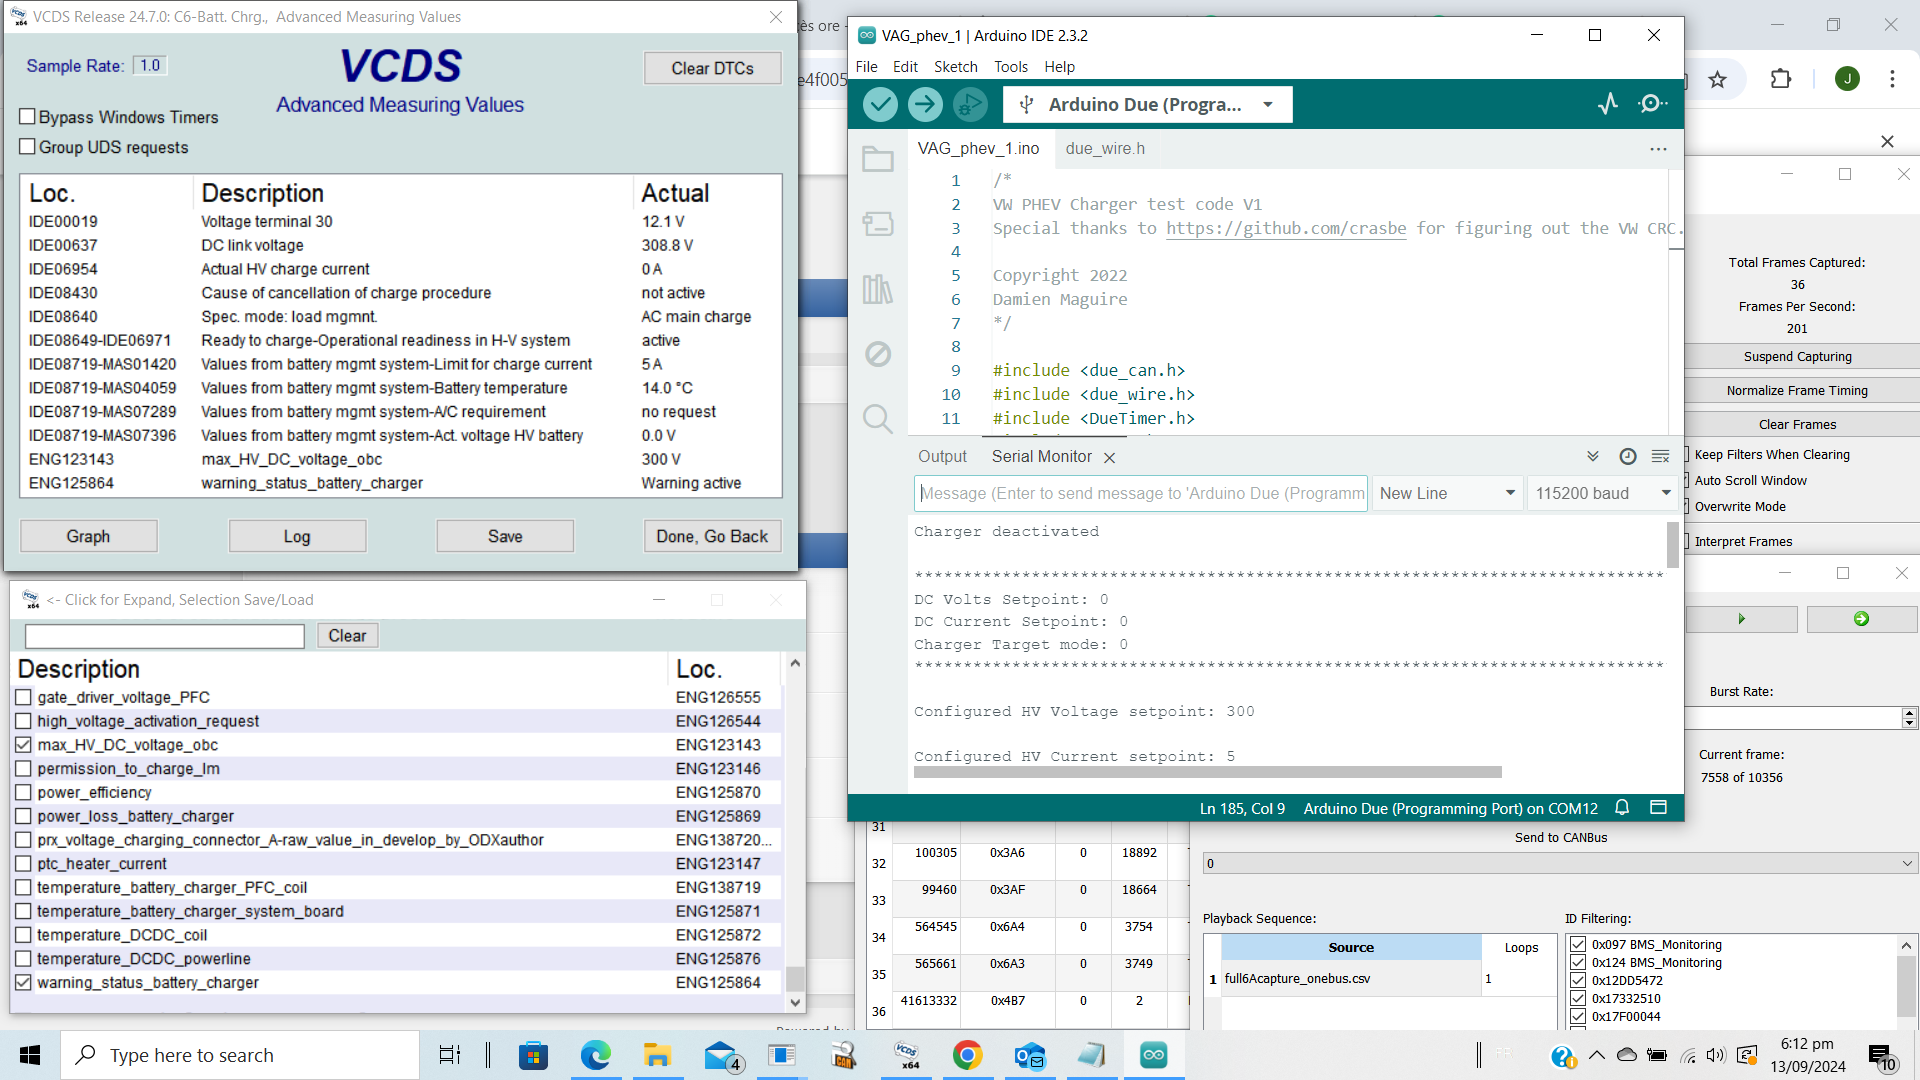Click the Arduino Verify checkmark icon

coord(880,104)
